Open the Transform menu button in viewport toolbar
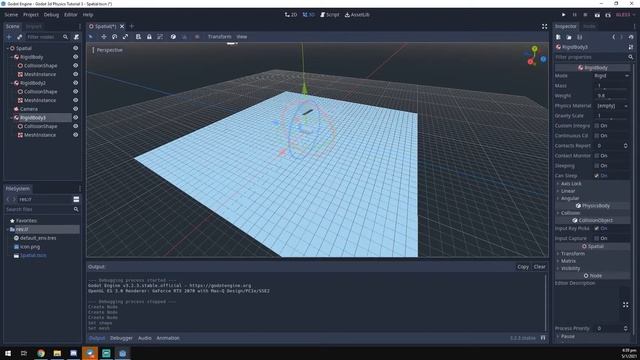Screen dimensions: 640x360 (x=219, y=37)
